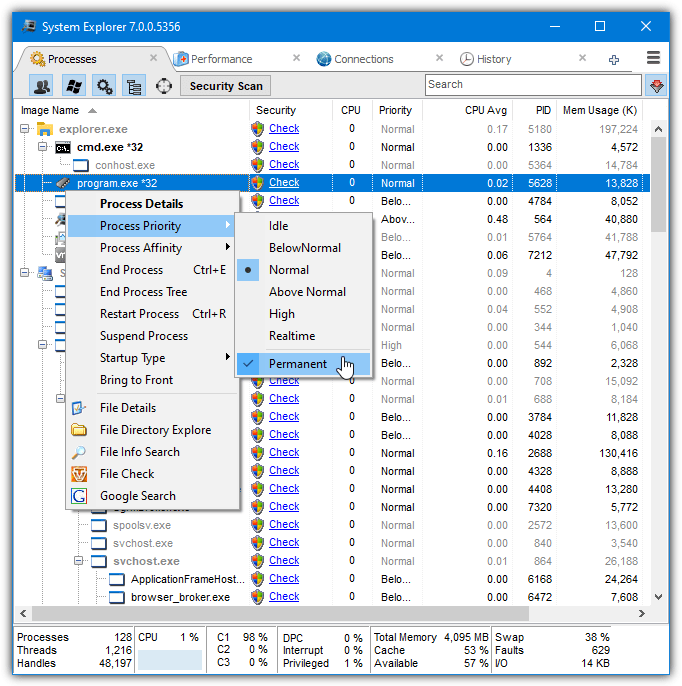Sort by Mem Usage (K) column

(x=599, y=110)
